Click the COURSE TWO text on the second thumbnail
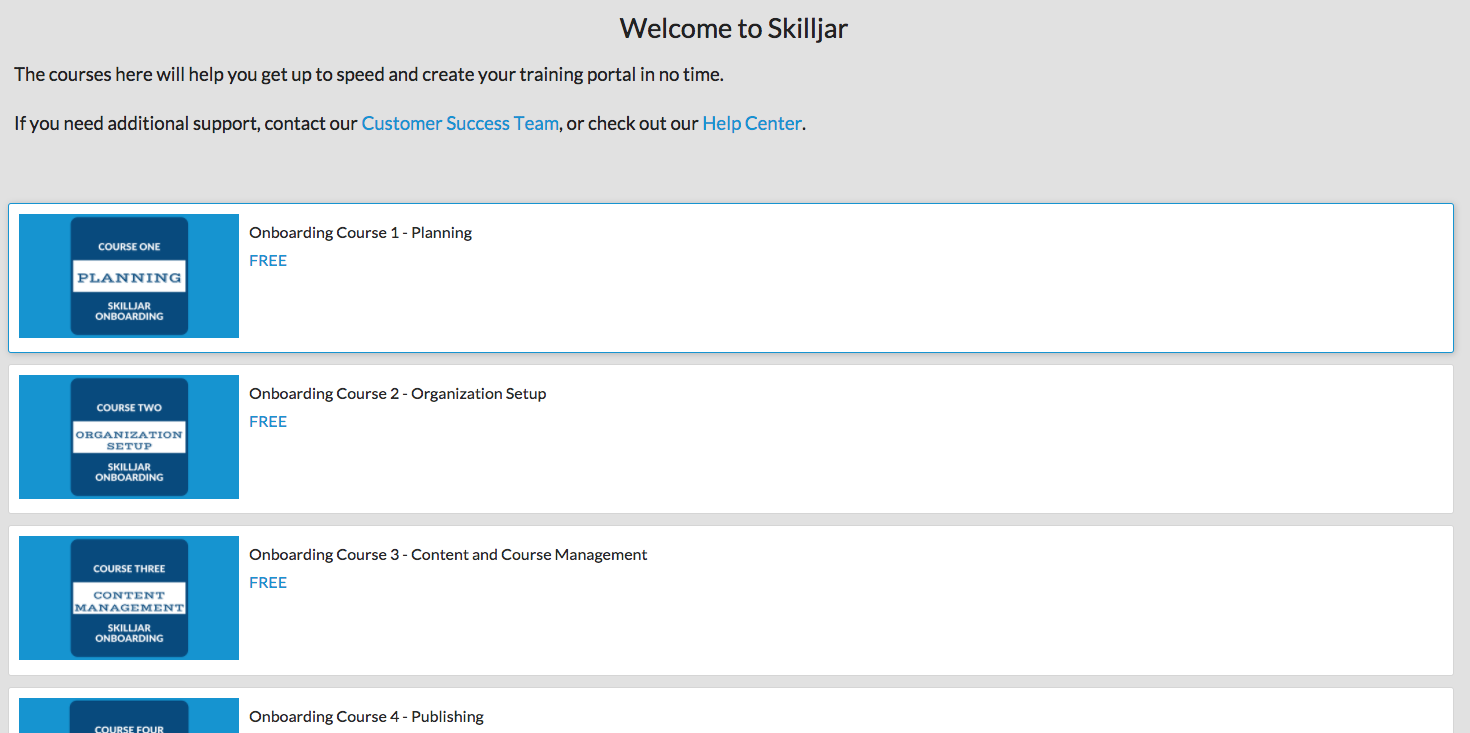The height and width of the screenshot is (733, 1470). pos(129,408)
